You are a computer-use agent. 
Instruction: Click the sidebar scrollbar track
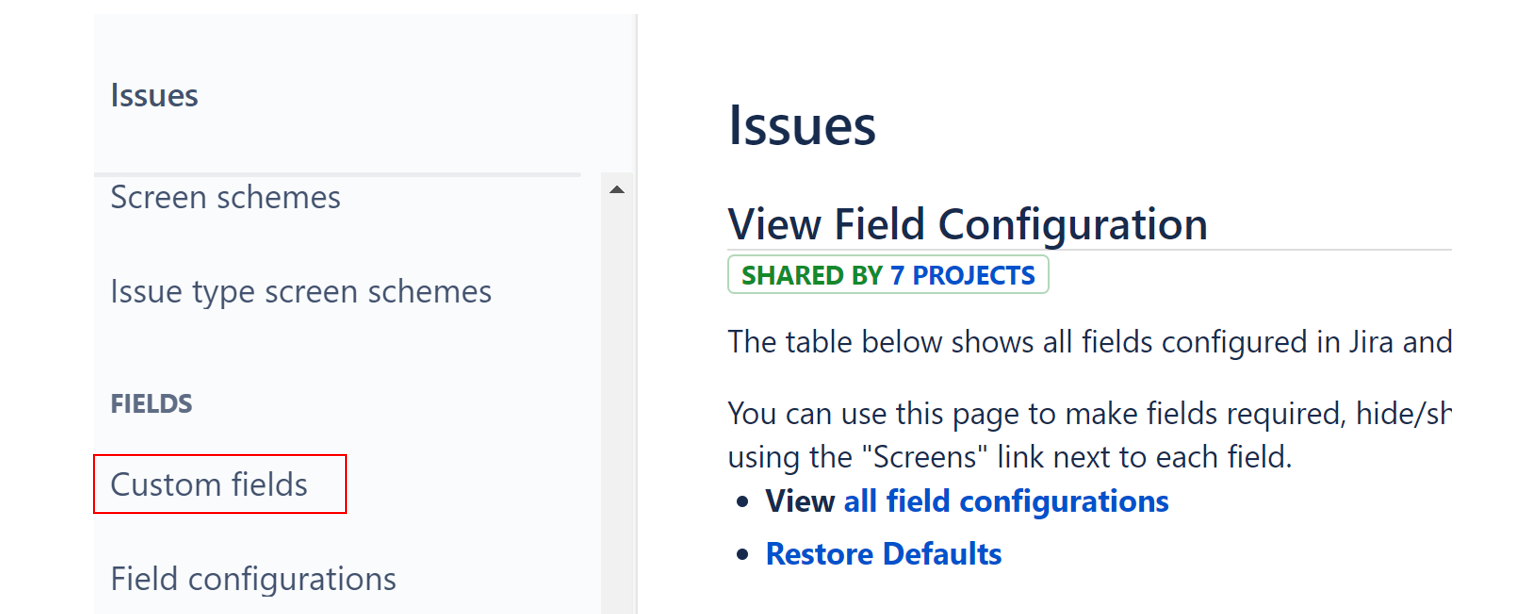617,400
